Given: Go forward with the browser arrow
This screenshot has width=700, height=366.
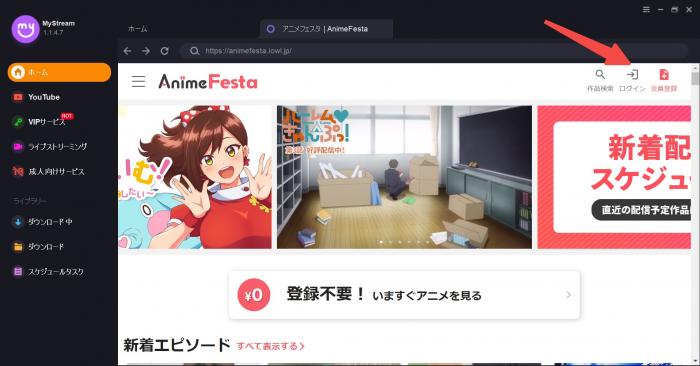Looking at the screenshot, I should point(146,51).
